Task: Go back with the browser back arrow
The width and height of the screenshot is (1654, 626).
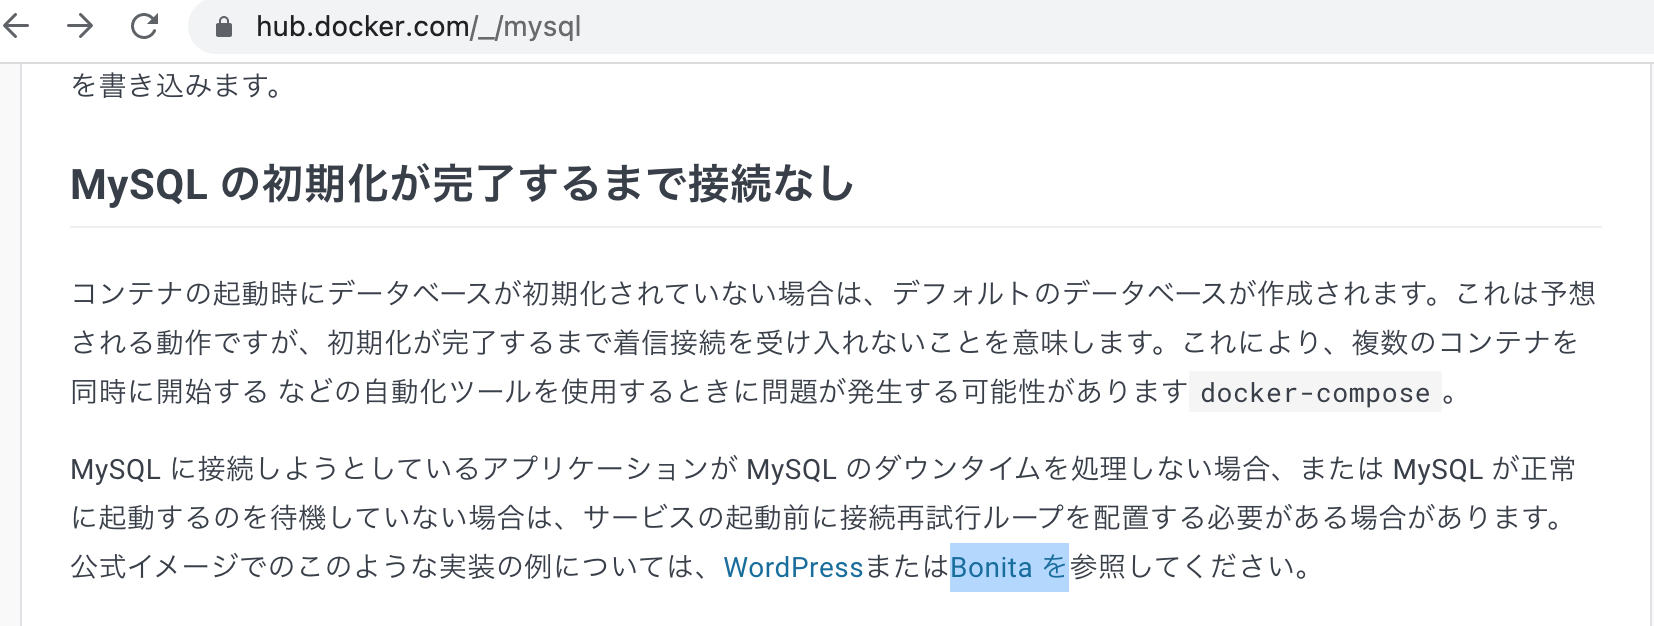Action: click(x=16, y=26)
